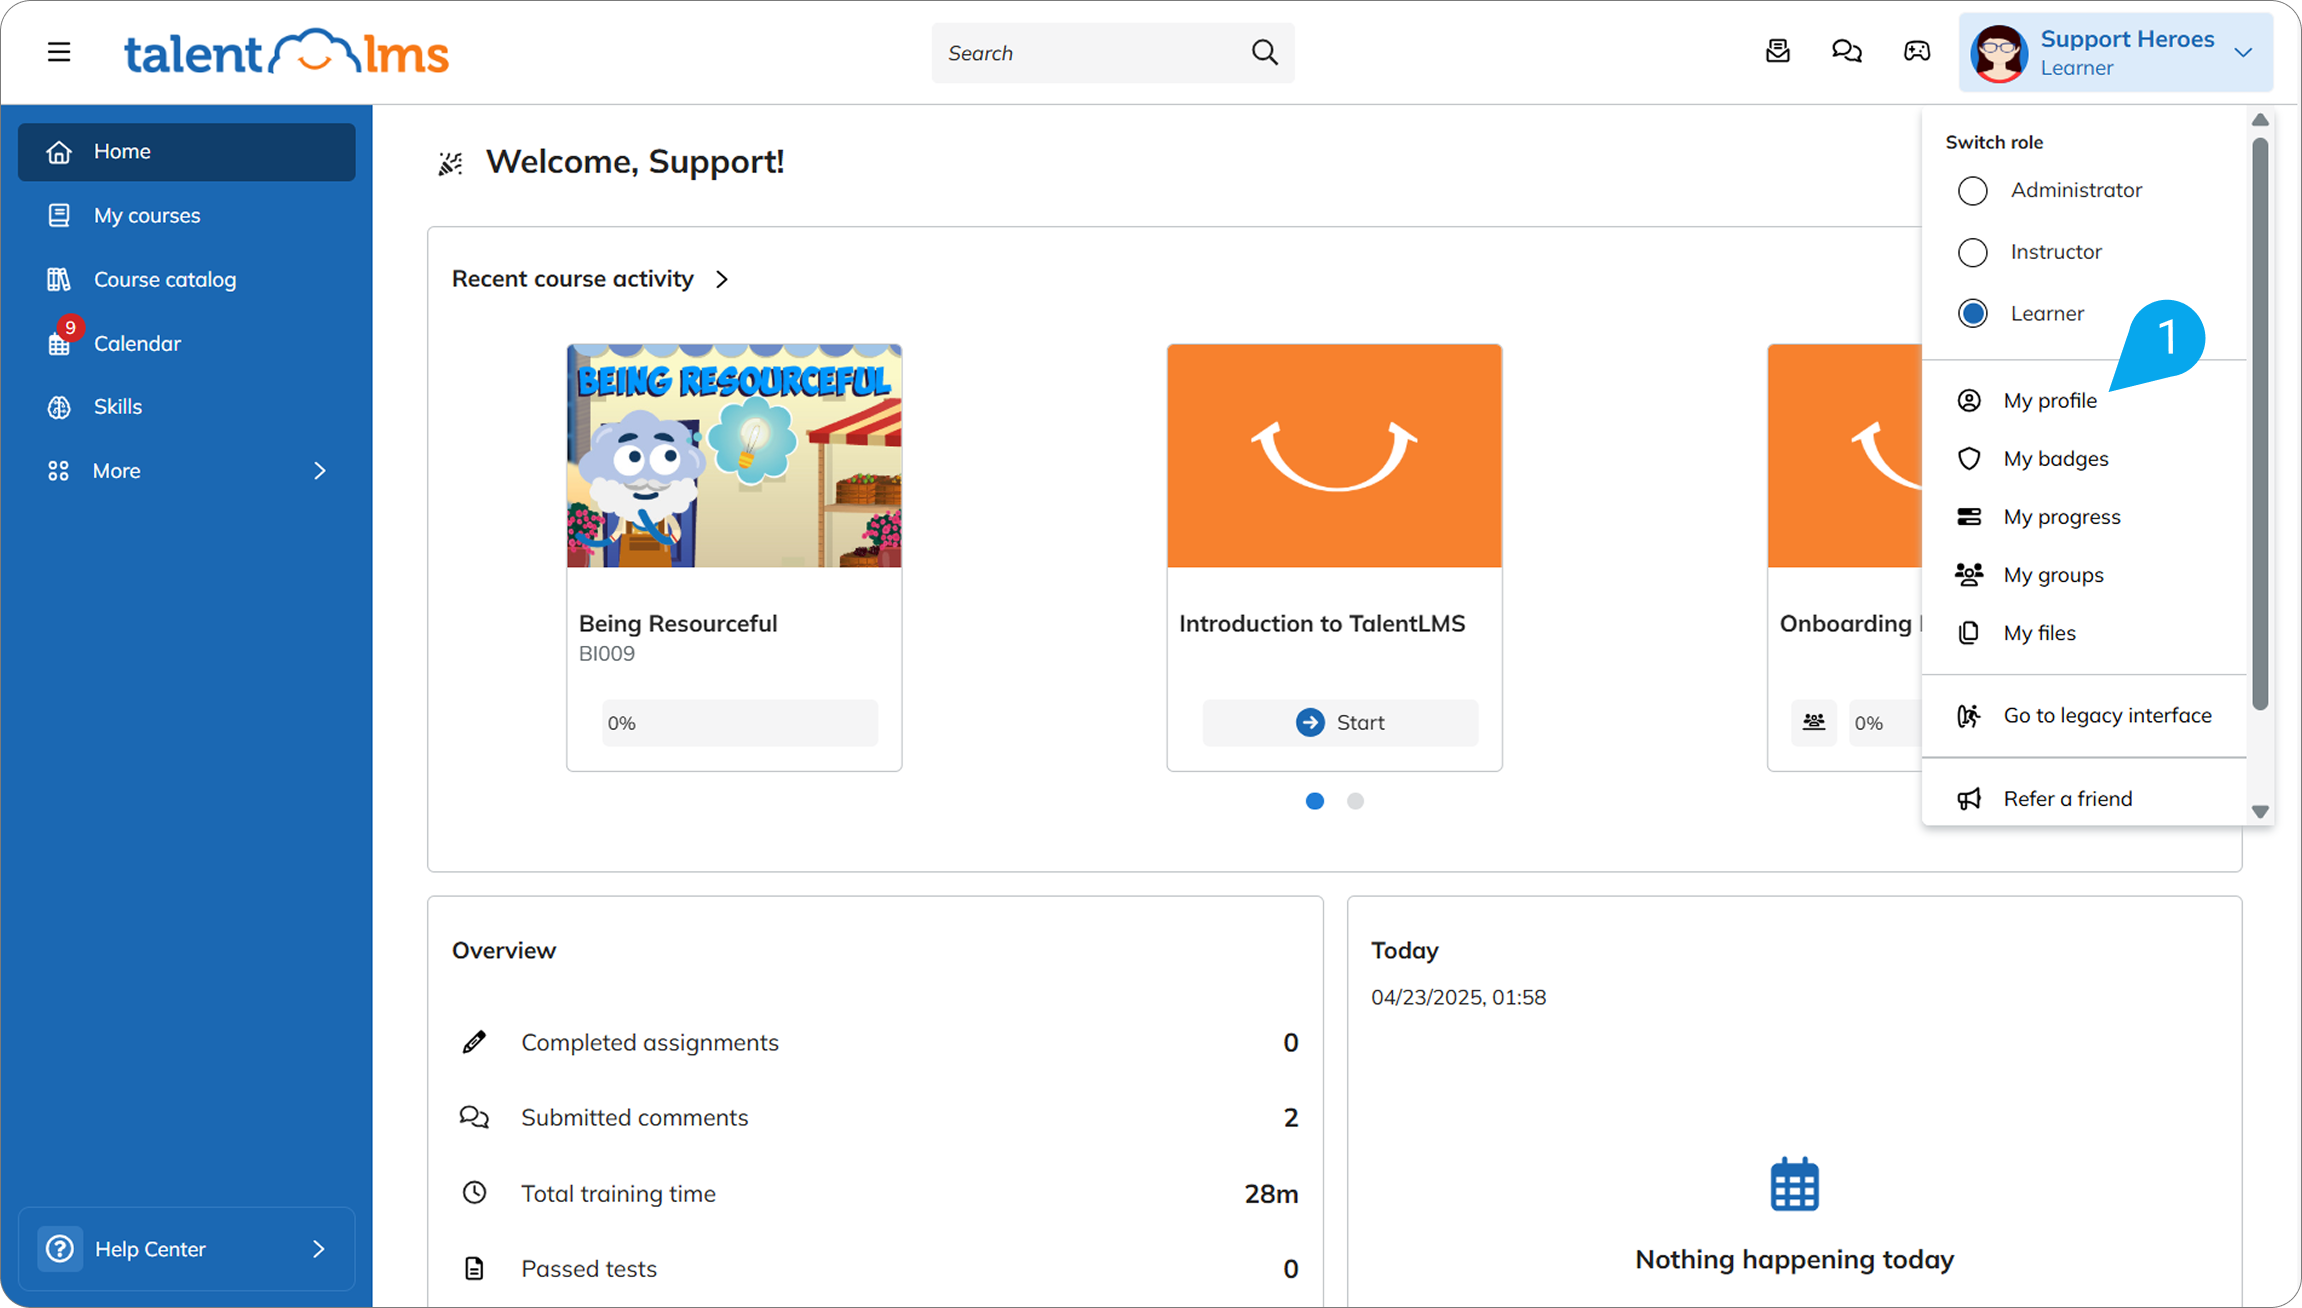Open the Being Resourceful course title

(x=678, y=623)
